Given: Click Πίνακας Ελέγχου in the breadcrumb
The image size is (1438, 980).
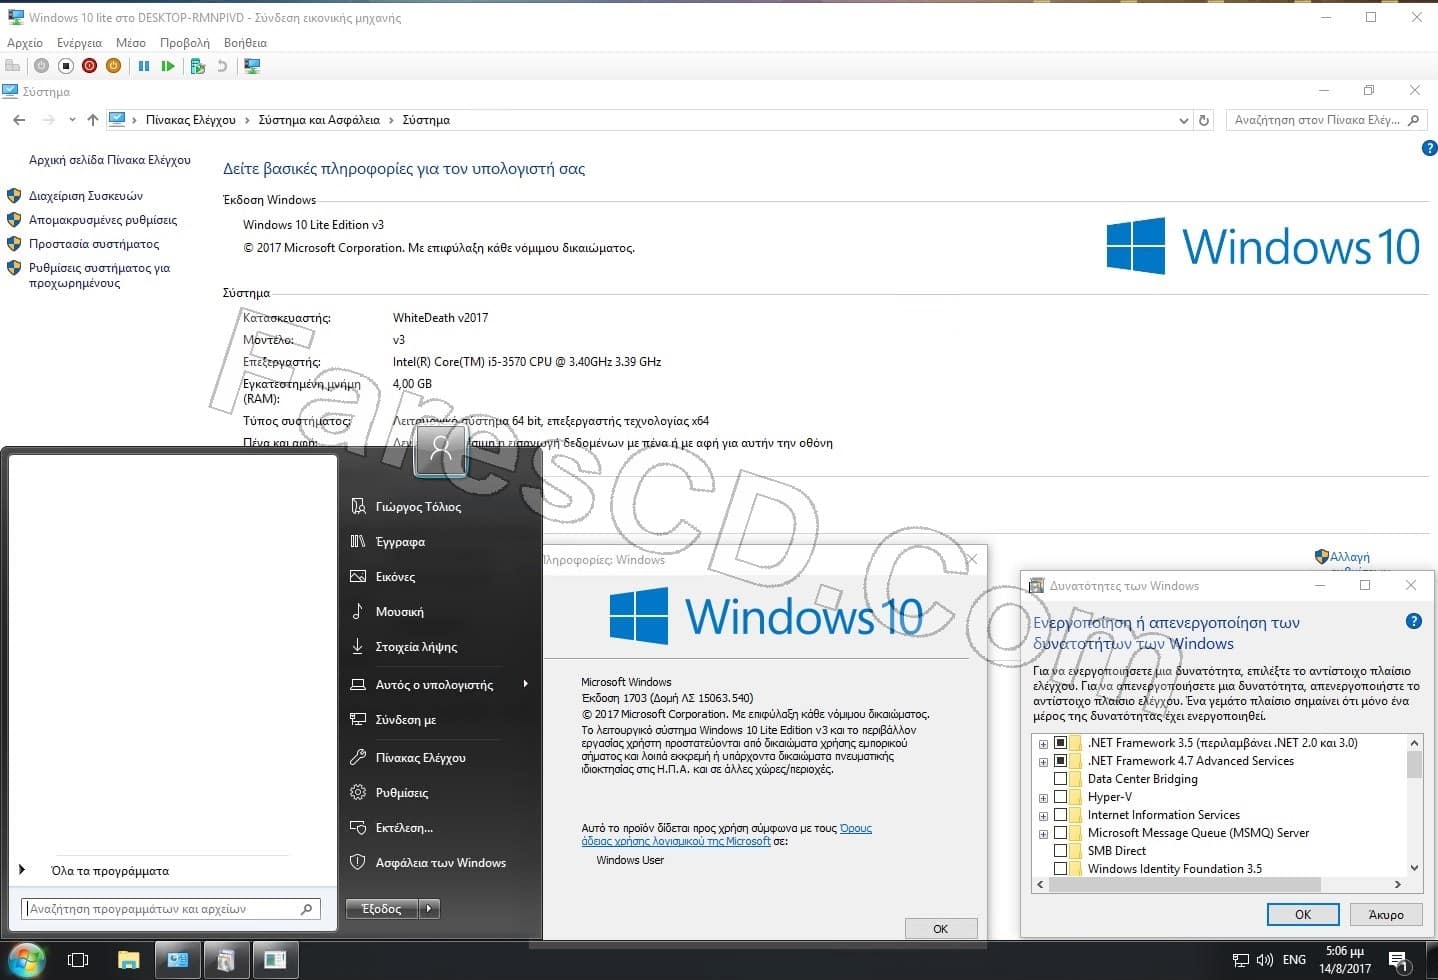Looking at the screenshot, I should (x=191, y=120).
